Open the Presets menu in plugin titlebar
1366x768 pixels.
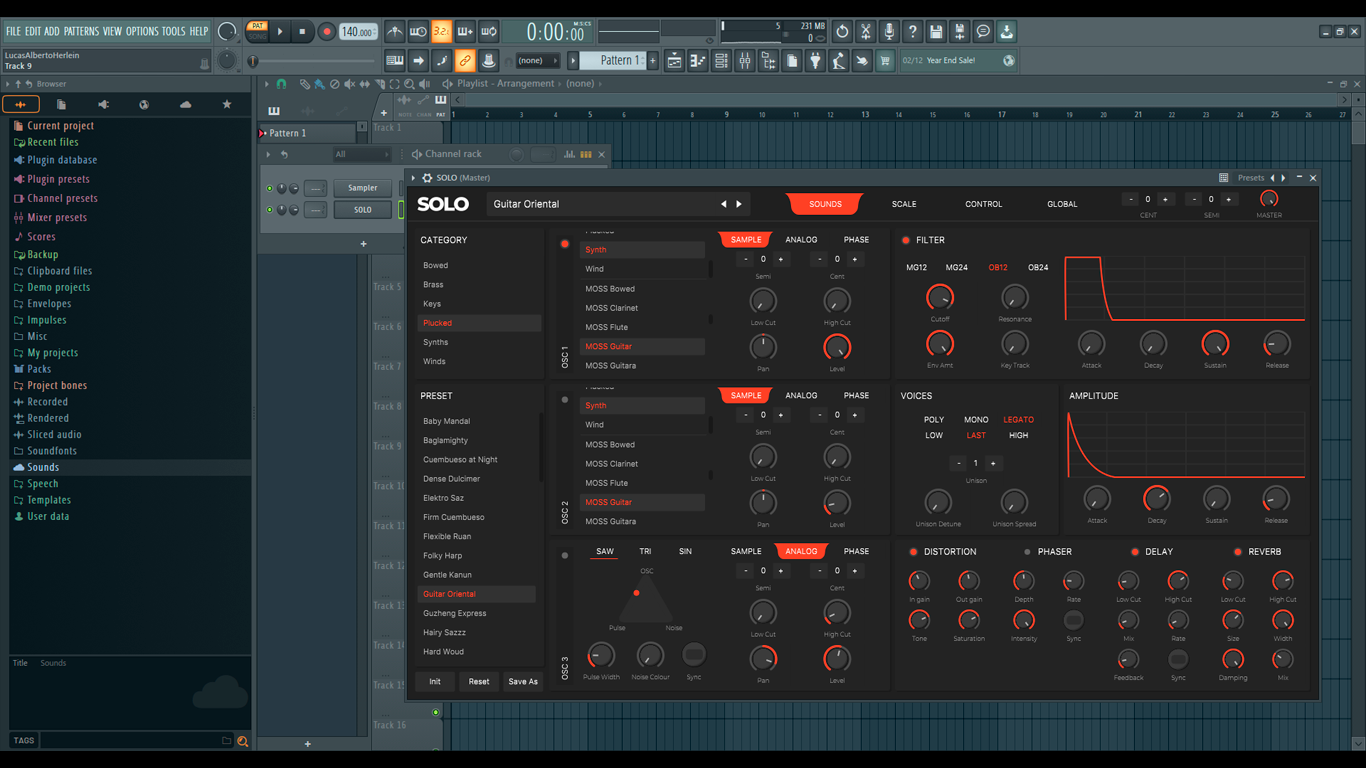coord(1251,178)
